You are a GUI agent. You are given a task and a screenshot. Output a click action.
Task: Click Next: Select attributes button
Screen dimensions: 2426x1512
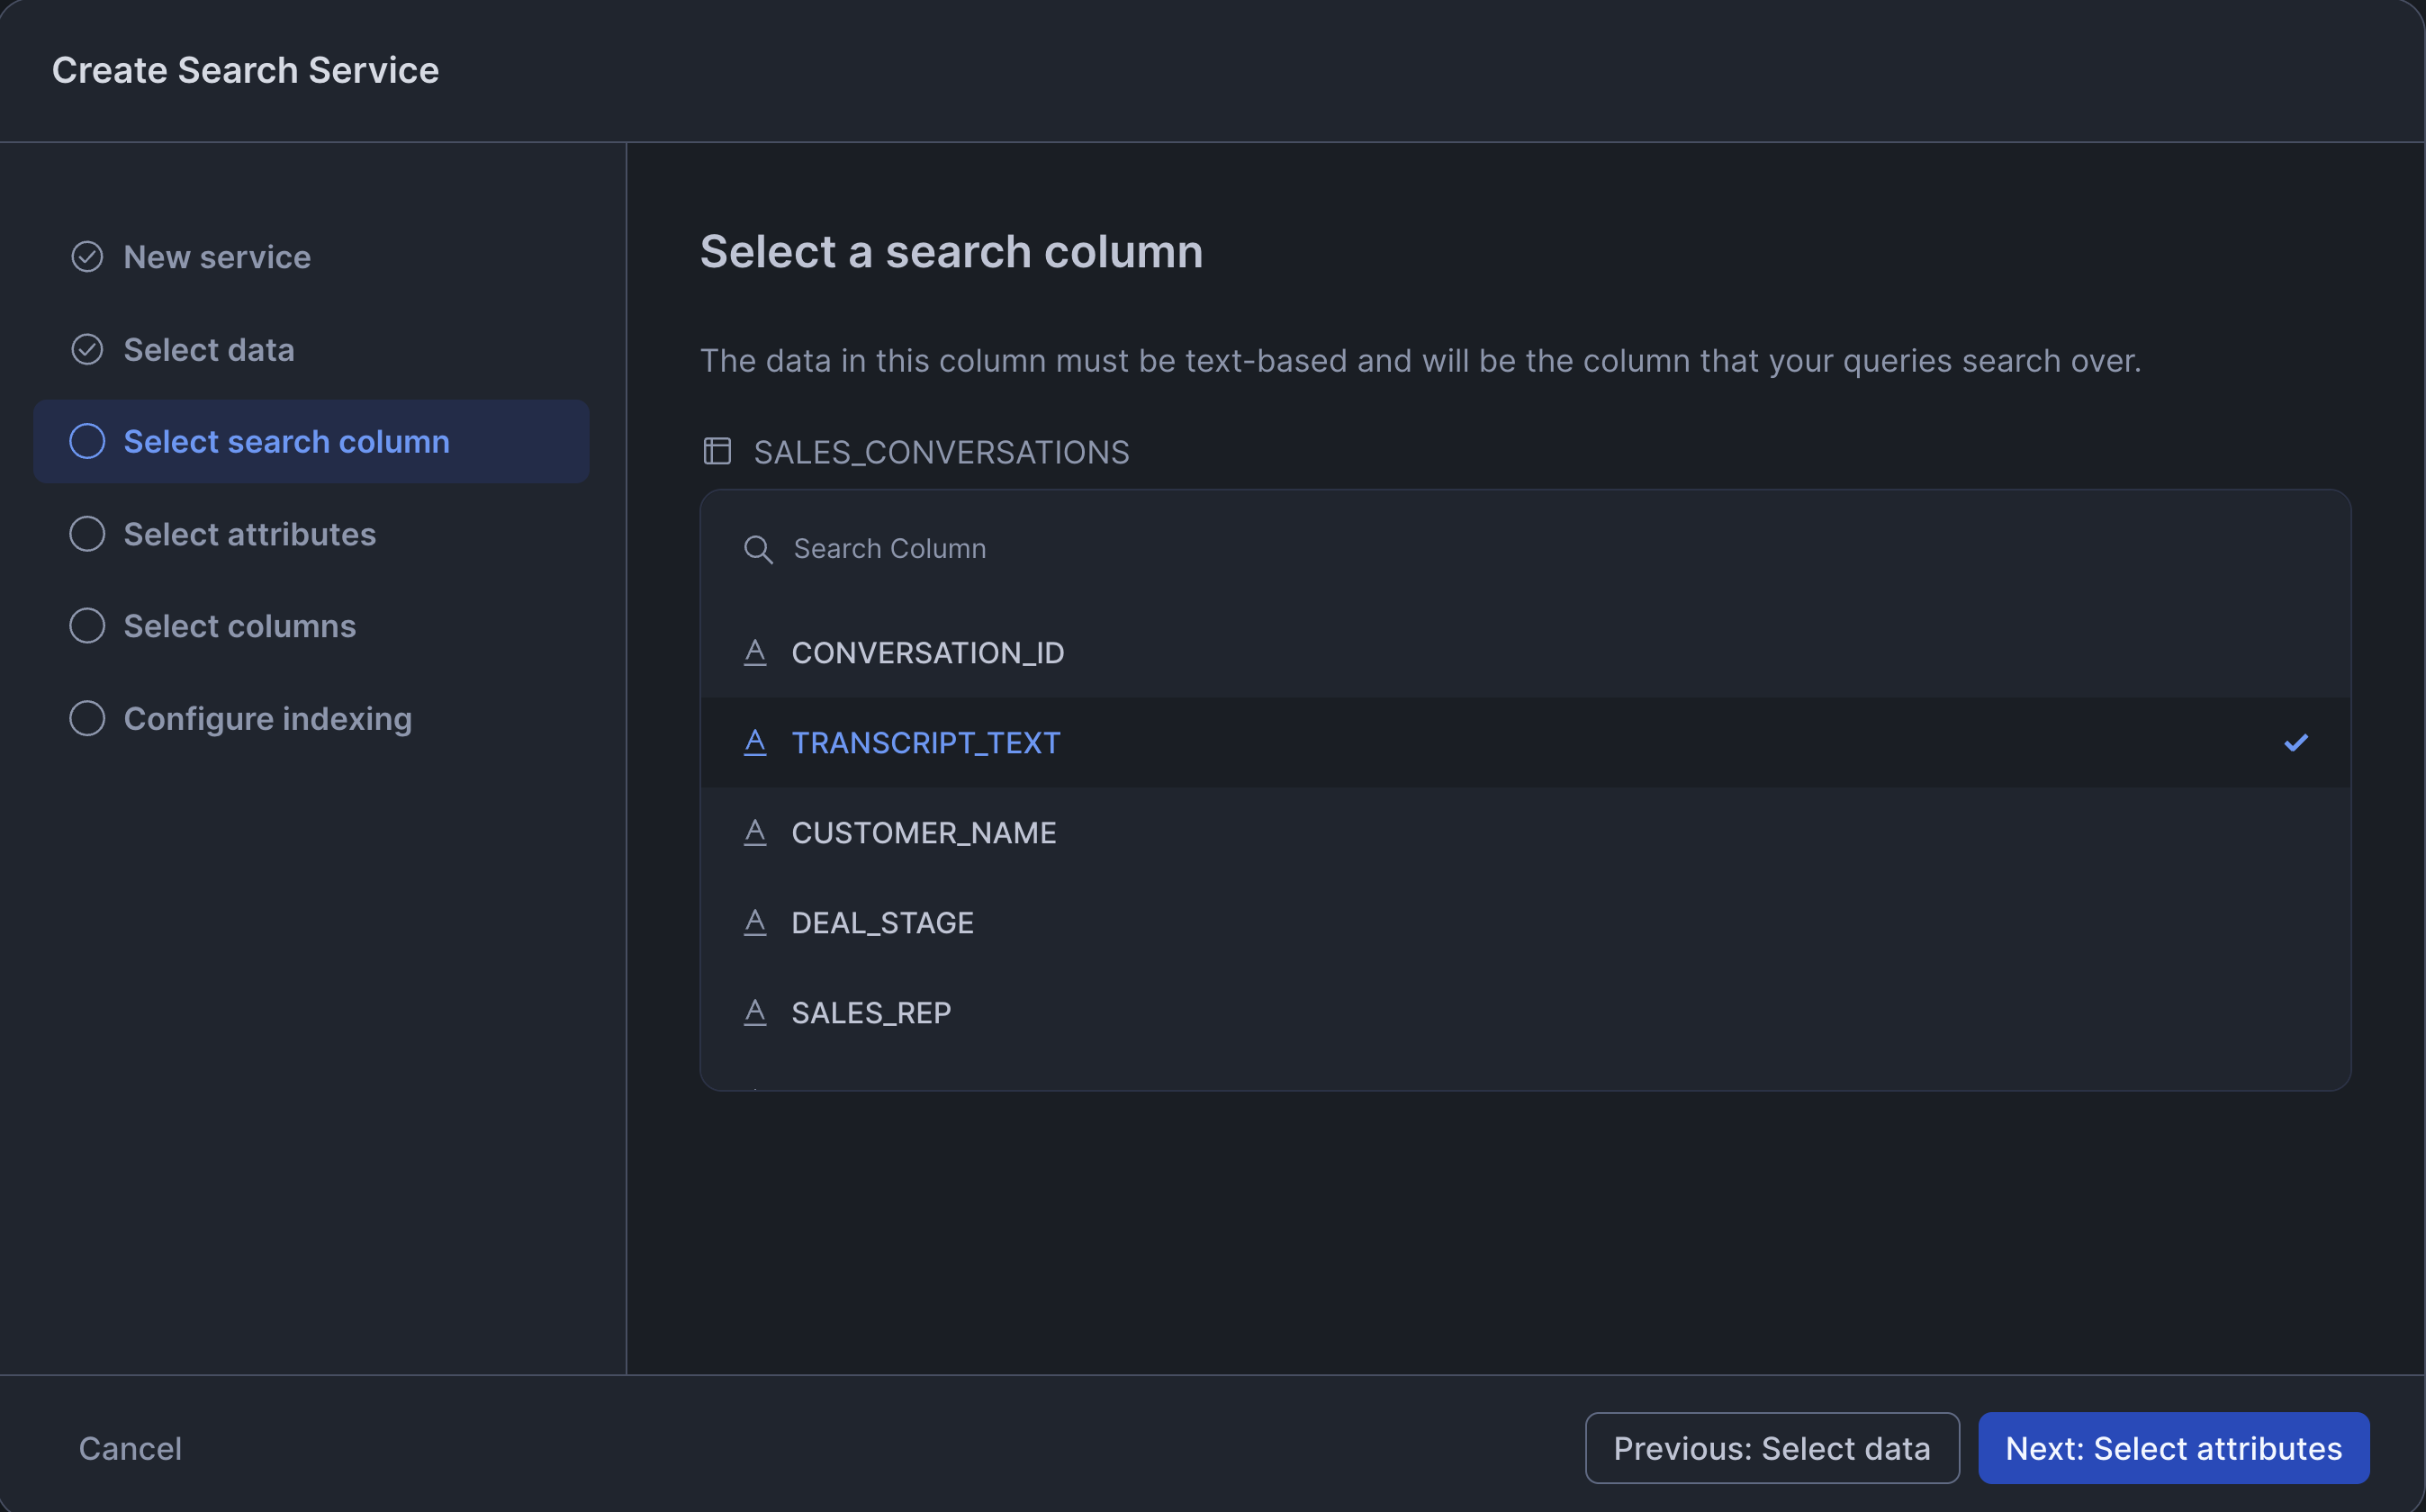(x=2173, y=1448)
